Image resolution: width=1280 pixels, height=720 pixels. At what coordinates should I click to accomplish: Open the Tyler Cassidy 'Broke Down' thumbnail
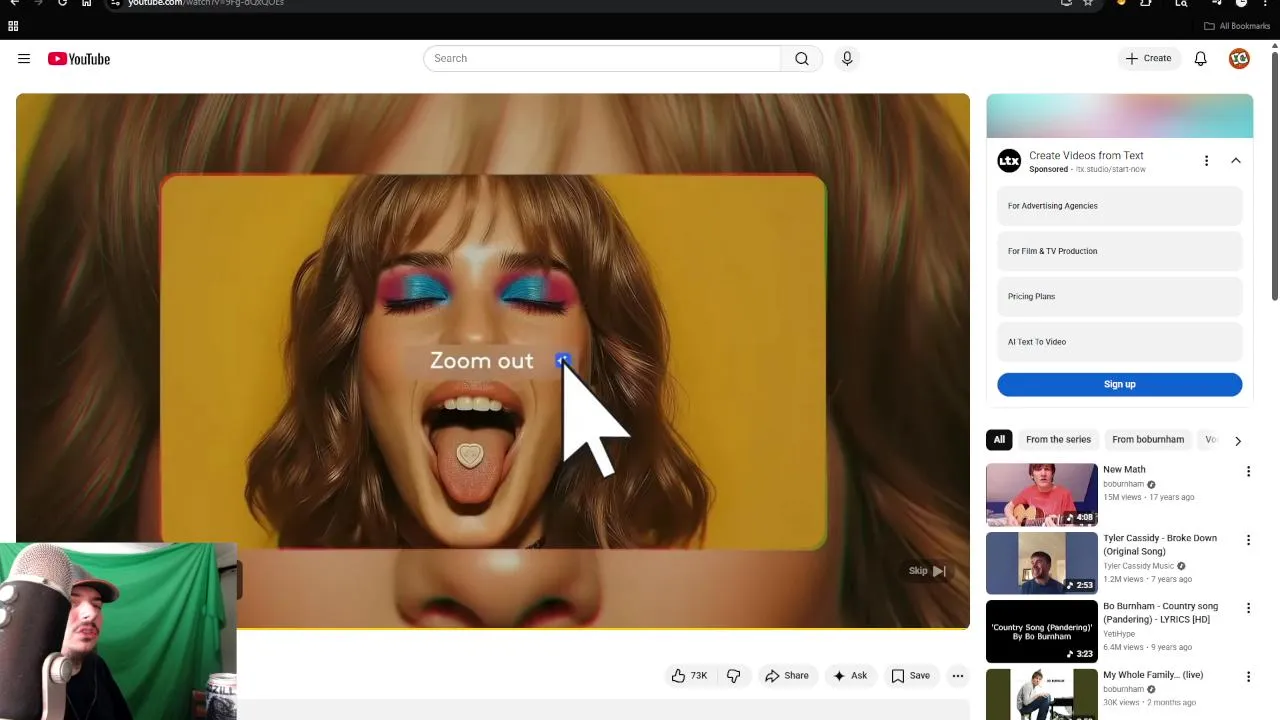click(x=1041, y=563)
